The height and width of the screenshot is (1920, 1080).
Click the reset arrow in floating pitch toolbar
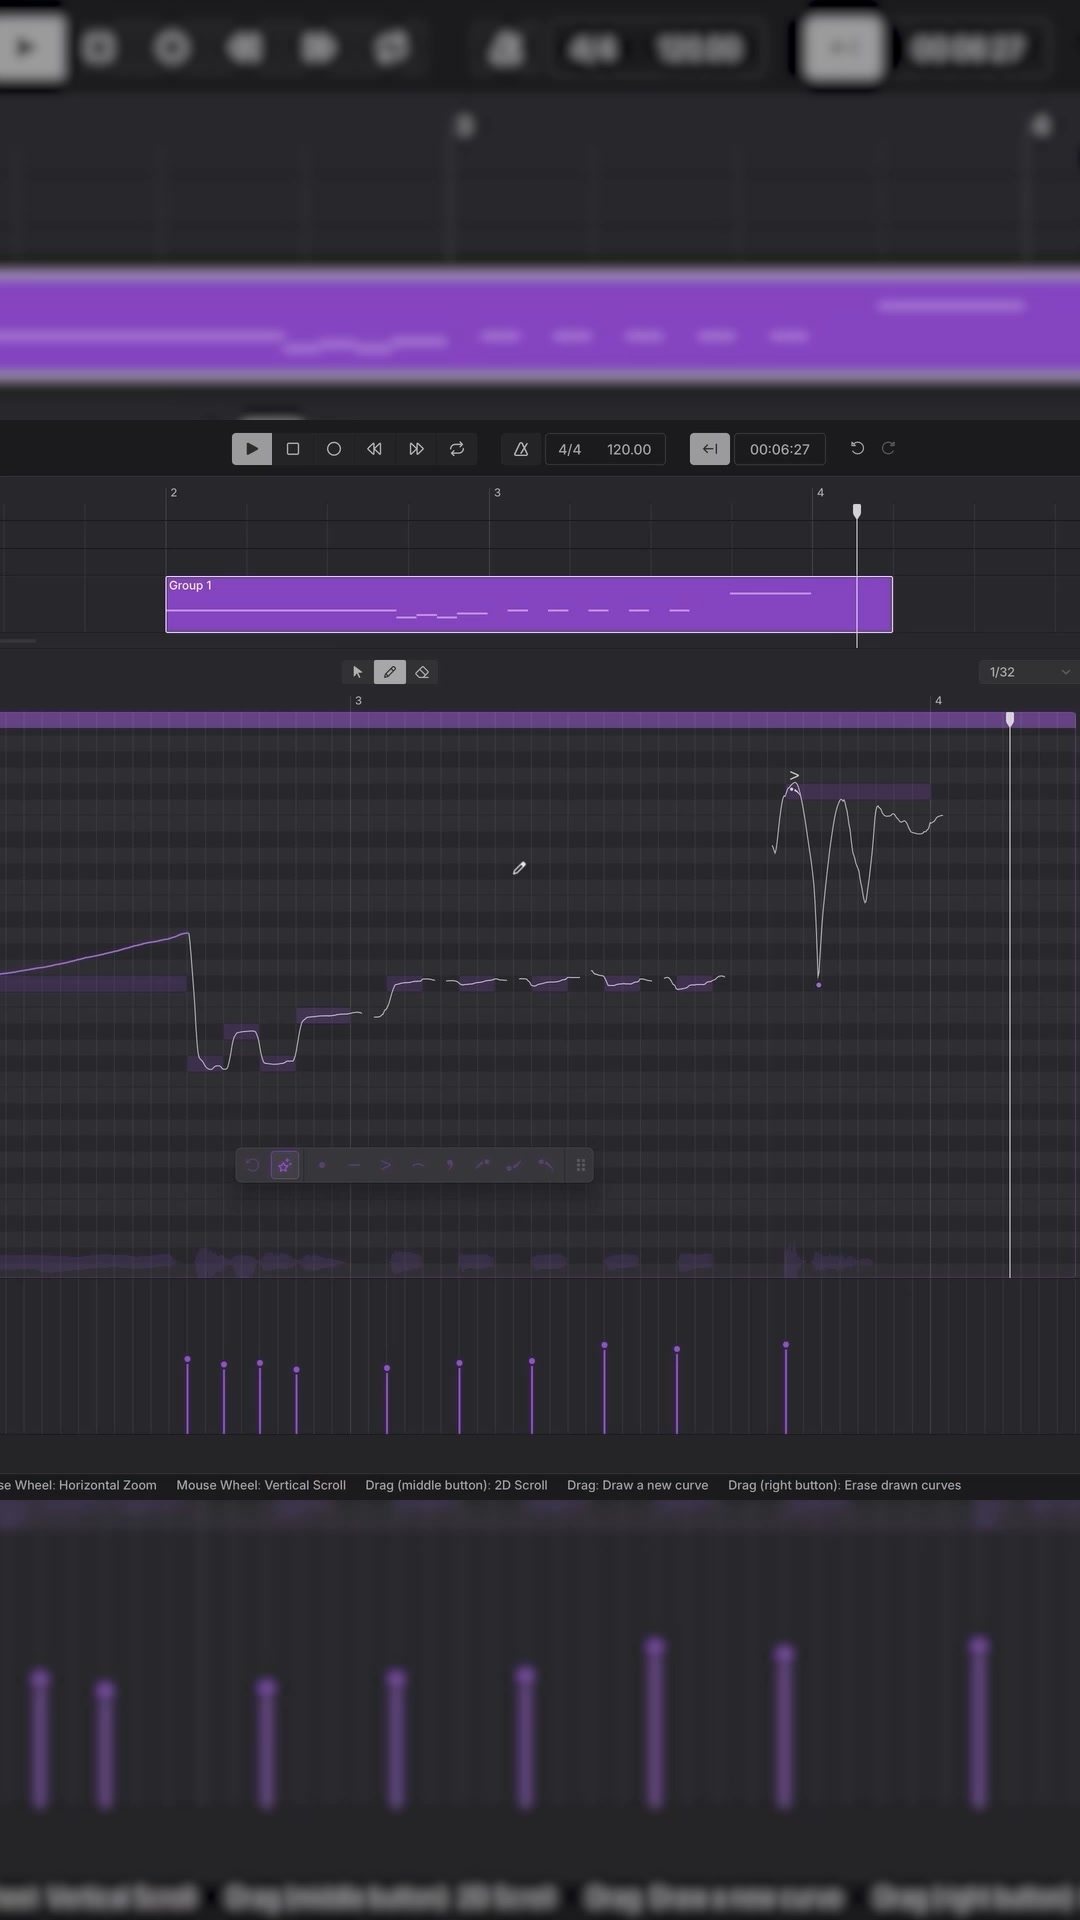[253, 1165]
